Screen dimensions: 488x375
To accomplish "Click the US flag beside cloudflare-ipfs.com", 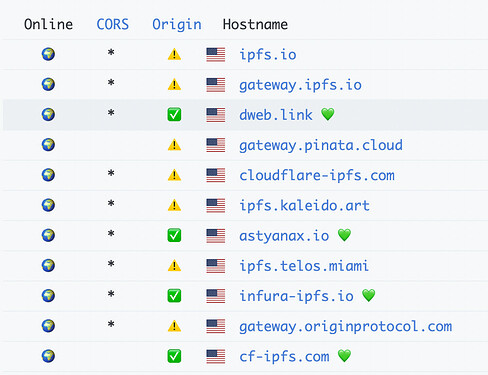I will coord(216,175).
